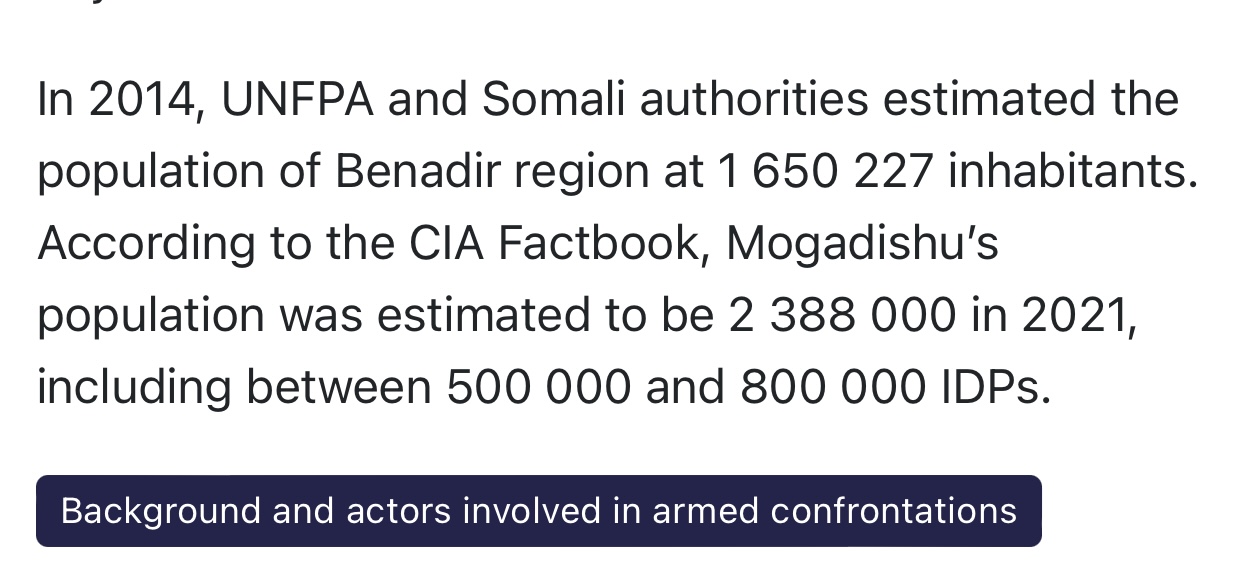
Task: Click the word According
Action: (x=145, y=246)
